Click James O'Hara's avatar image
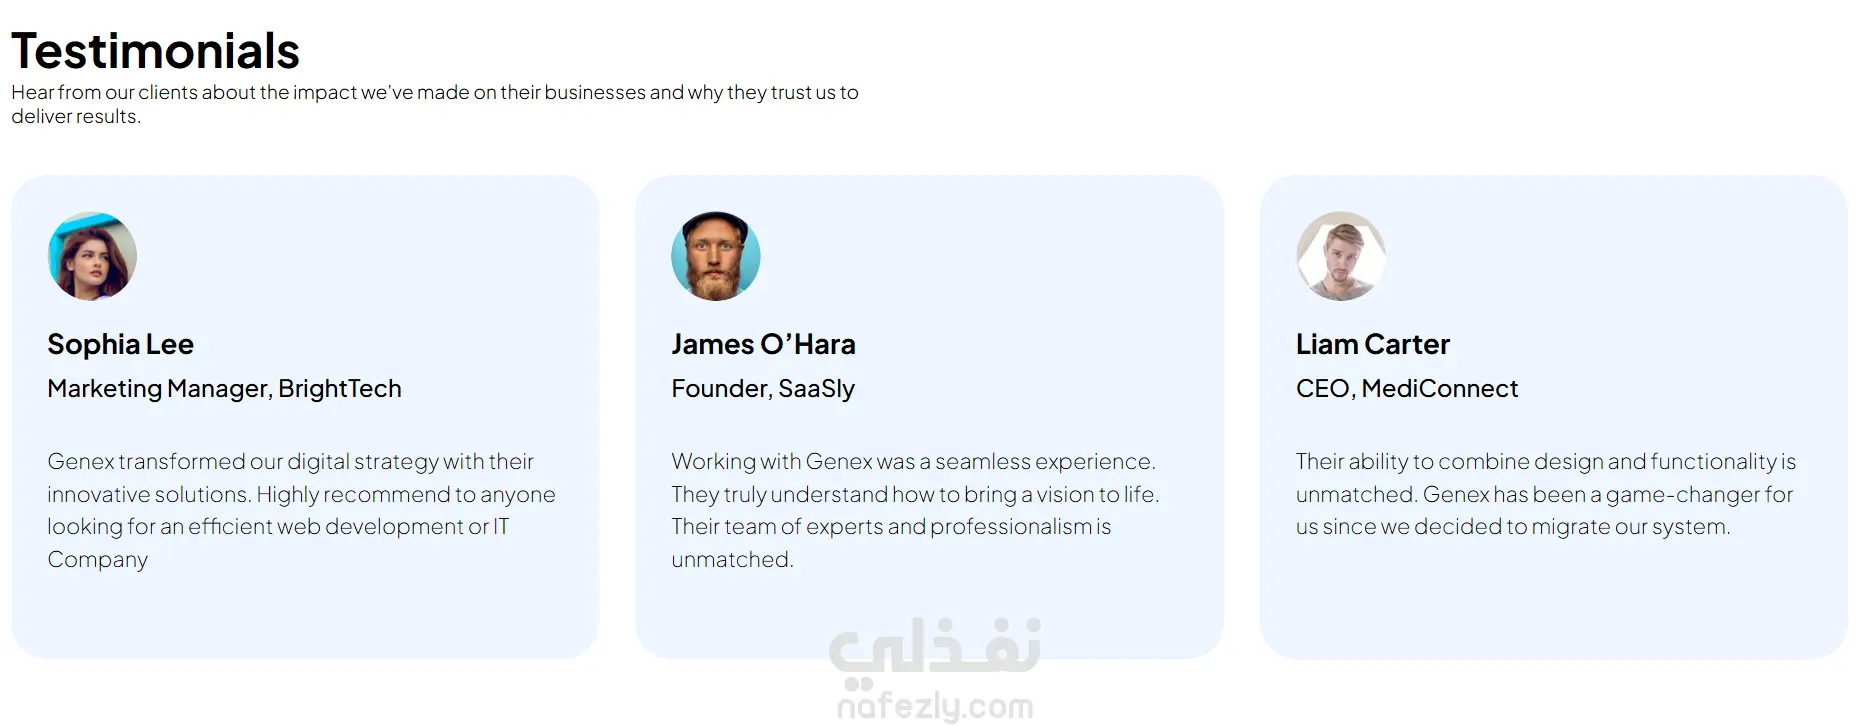Viewport: 1870px width, 726px height. click(x=716, y=256)
